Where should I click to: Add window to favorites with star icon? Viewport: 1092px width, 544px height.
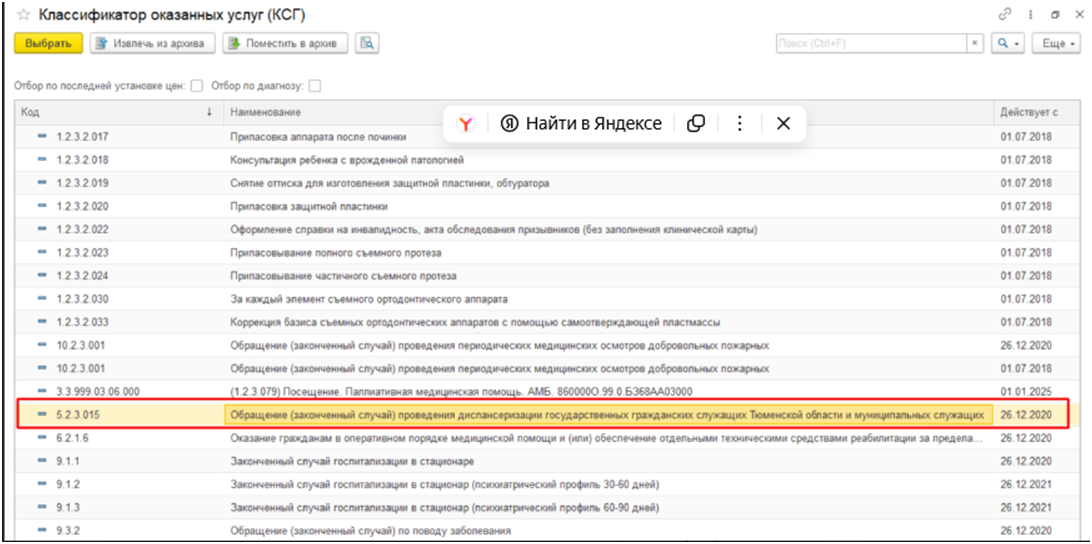tap(23, 16)
